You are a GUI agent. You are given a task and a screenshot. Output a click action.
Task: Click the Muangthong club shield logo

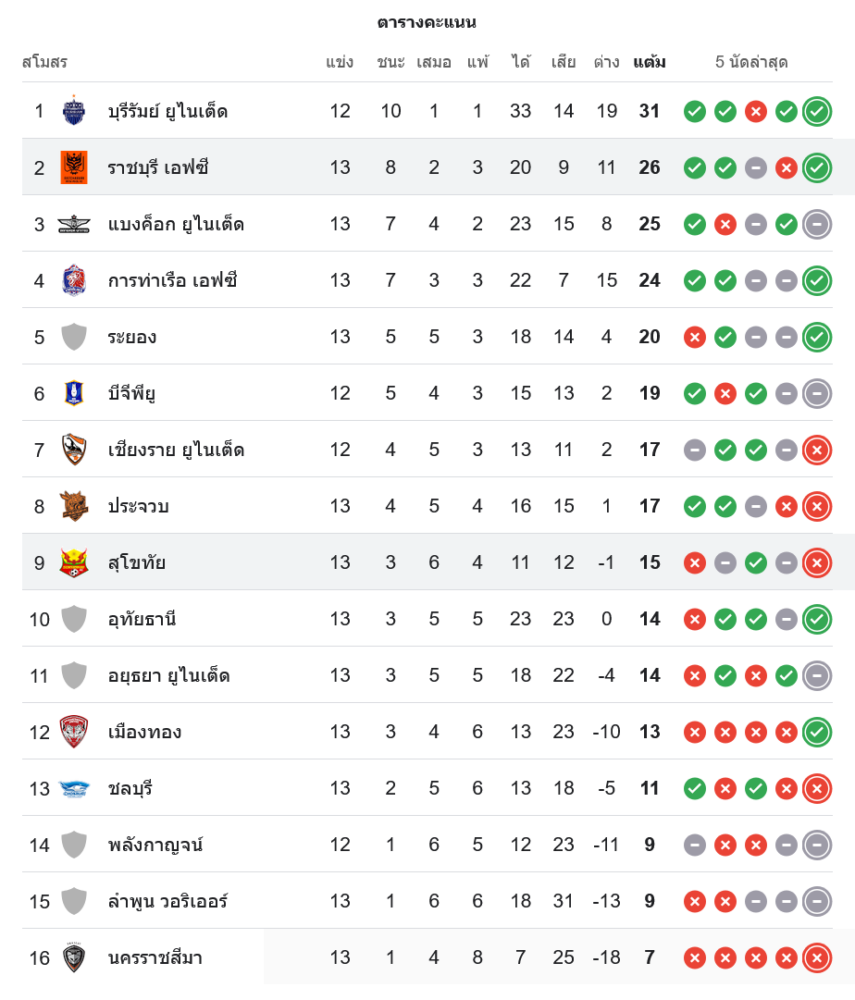tap(74, 732)
